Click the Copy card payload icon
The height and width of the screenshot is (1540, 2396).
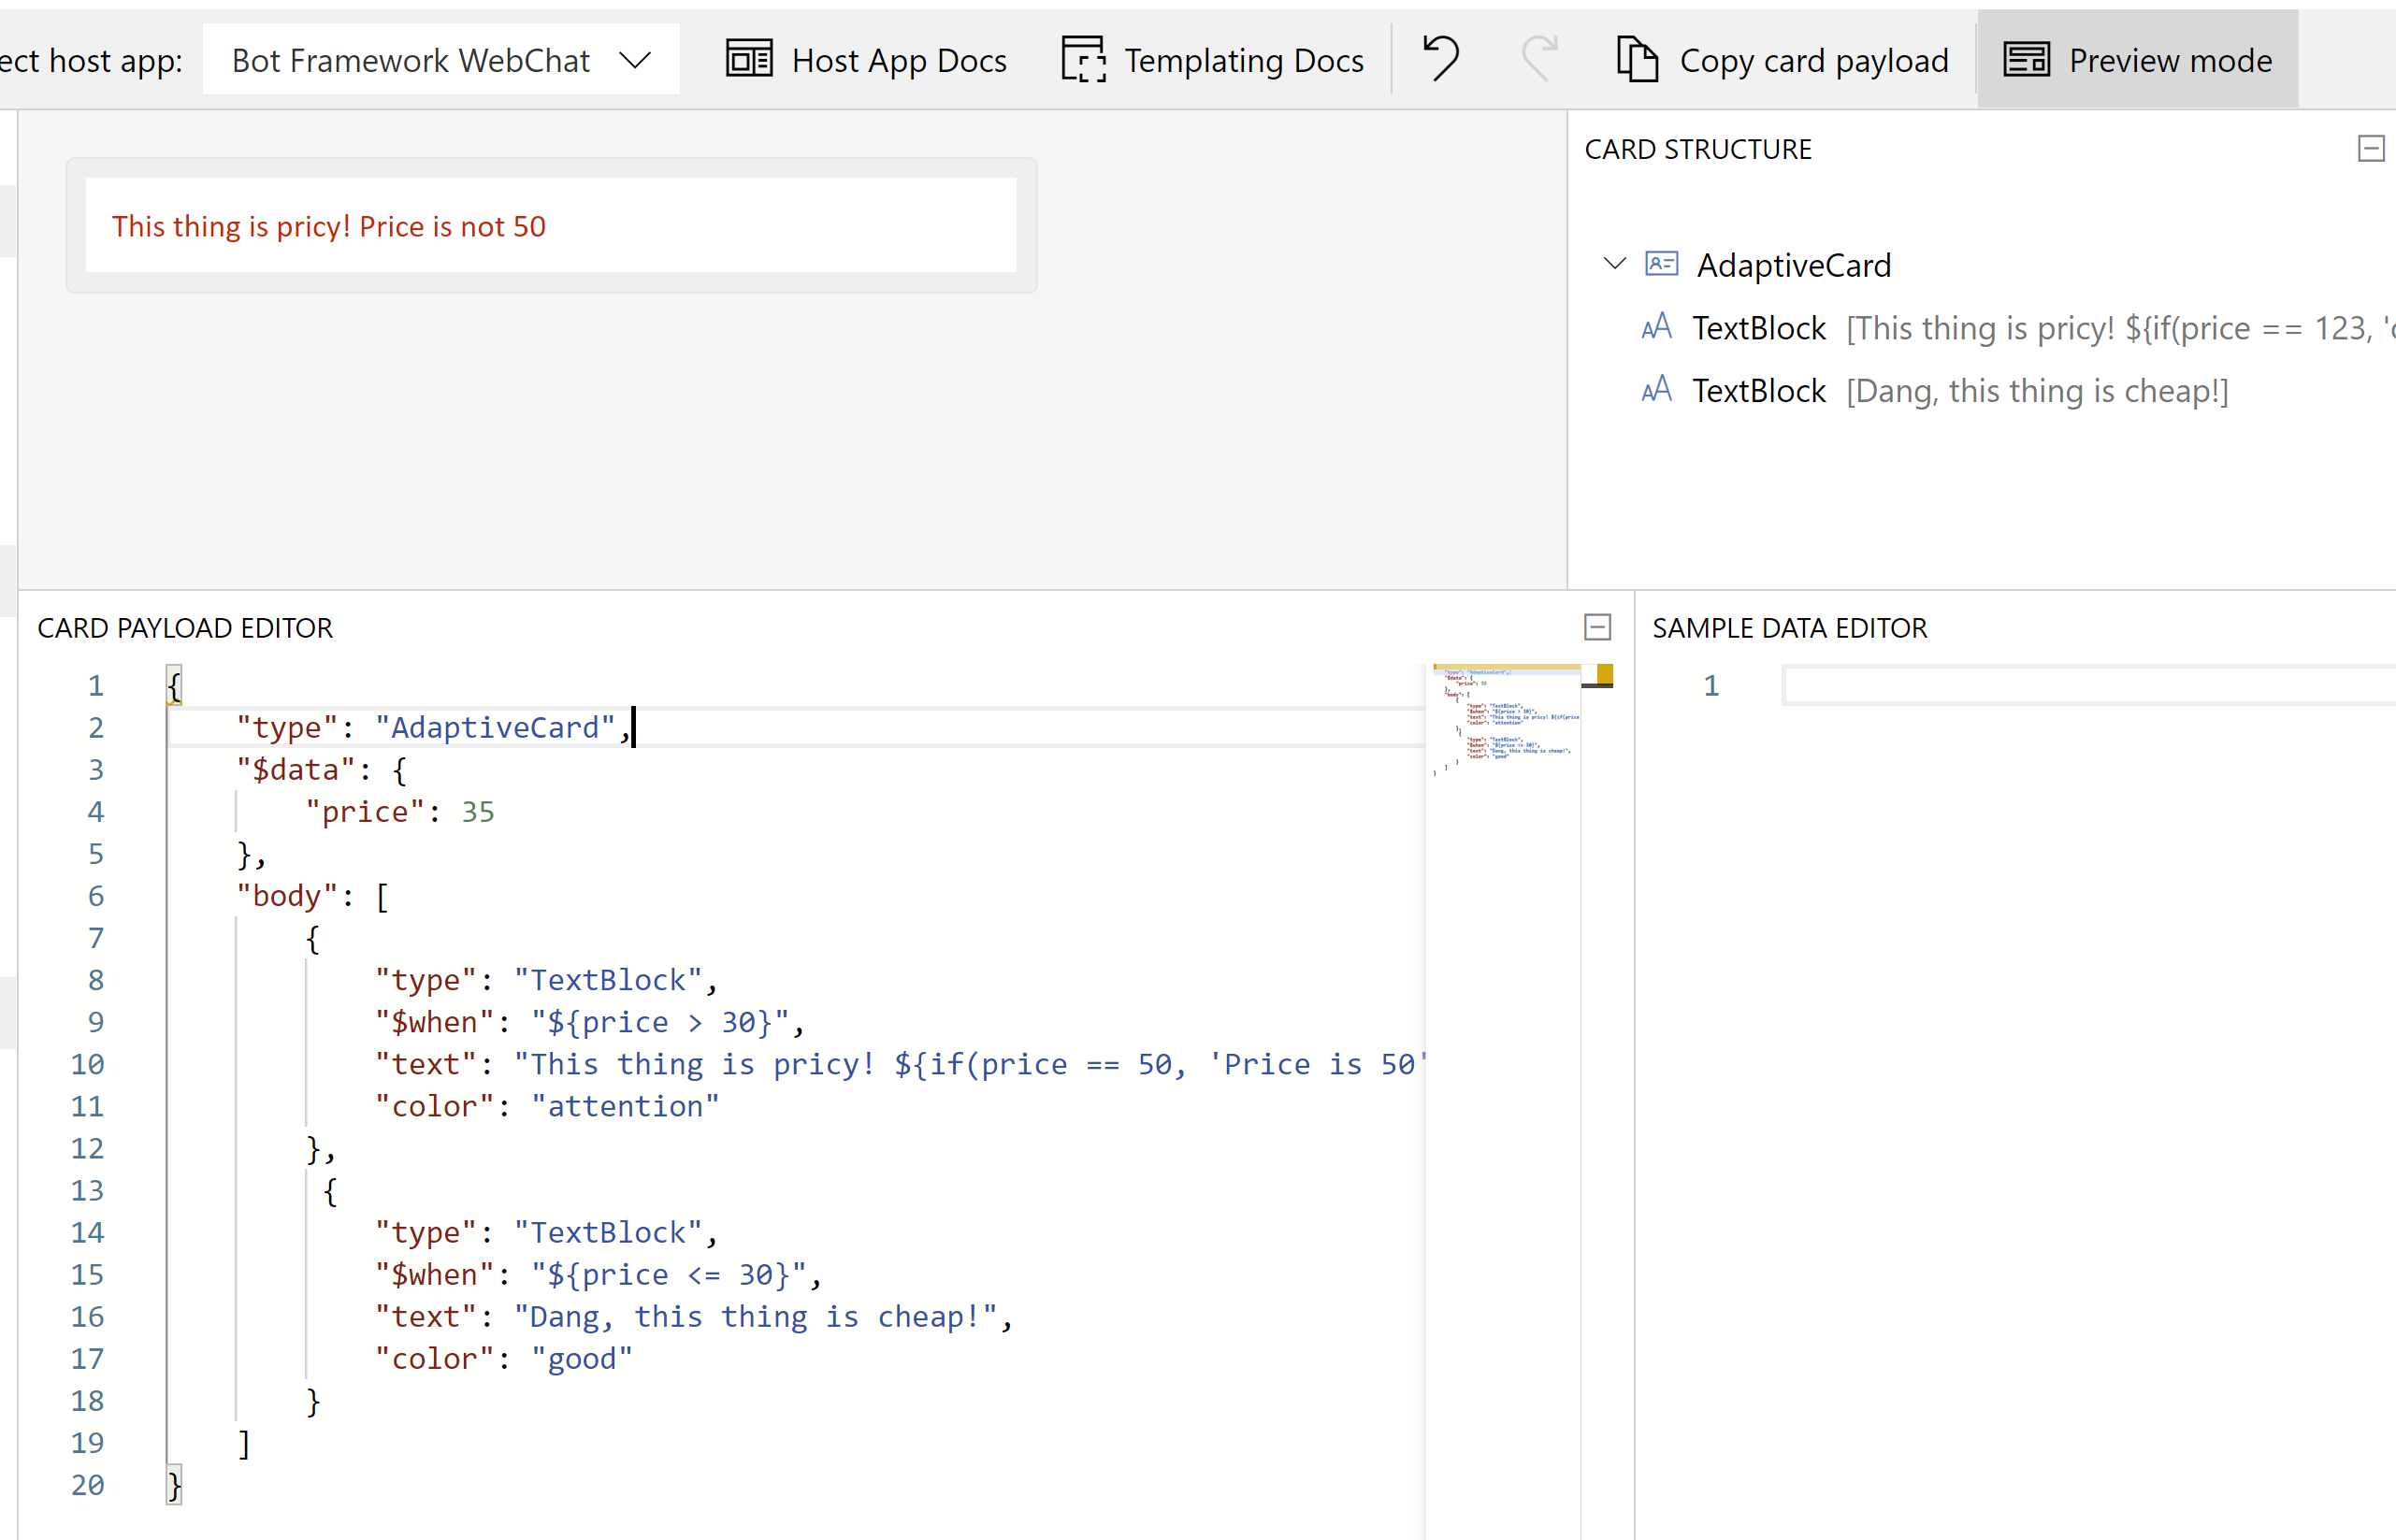click(1637, 59)
